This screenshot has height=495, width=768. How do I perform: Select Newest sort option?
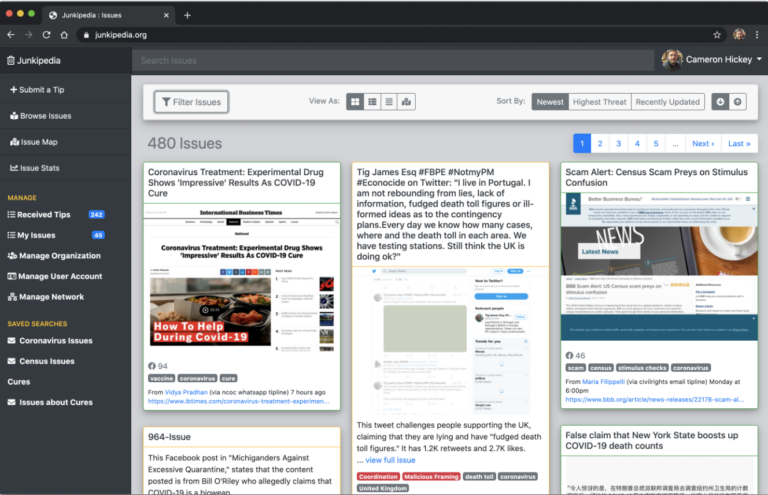[x=550, y=102]
